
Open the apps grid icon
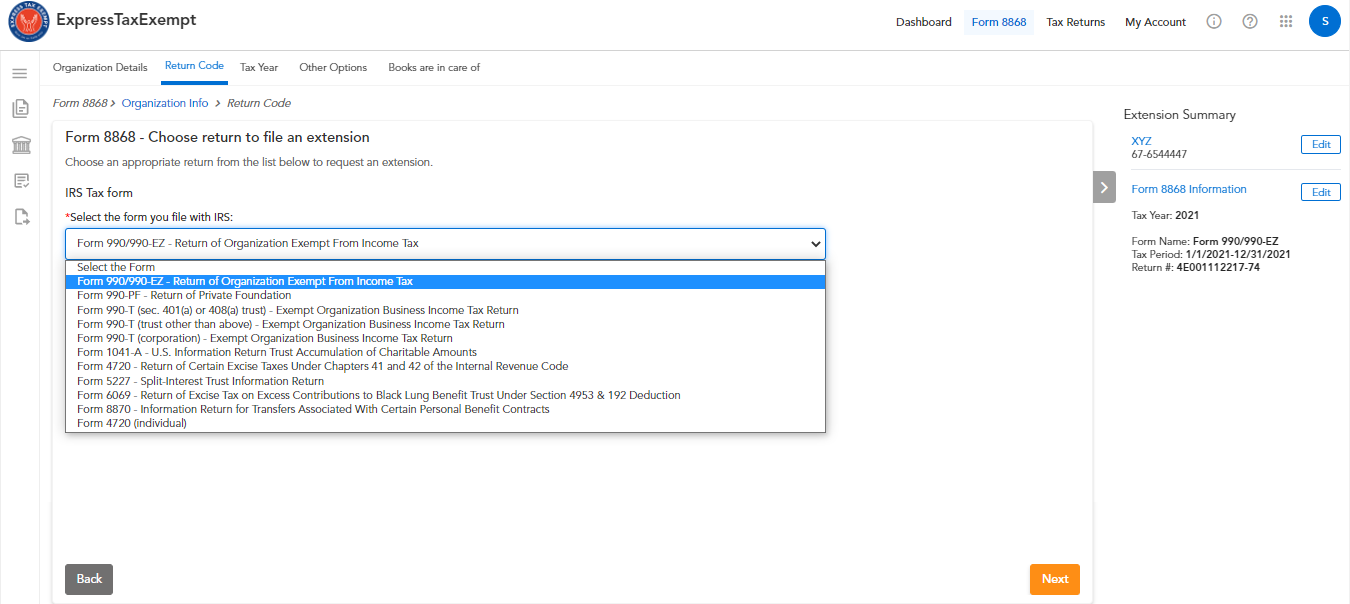coord(1286,21)
